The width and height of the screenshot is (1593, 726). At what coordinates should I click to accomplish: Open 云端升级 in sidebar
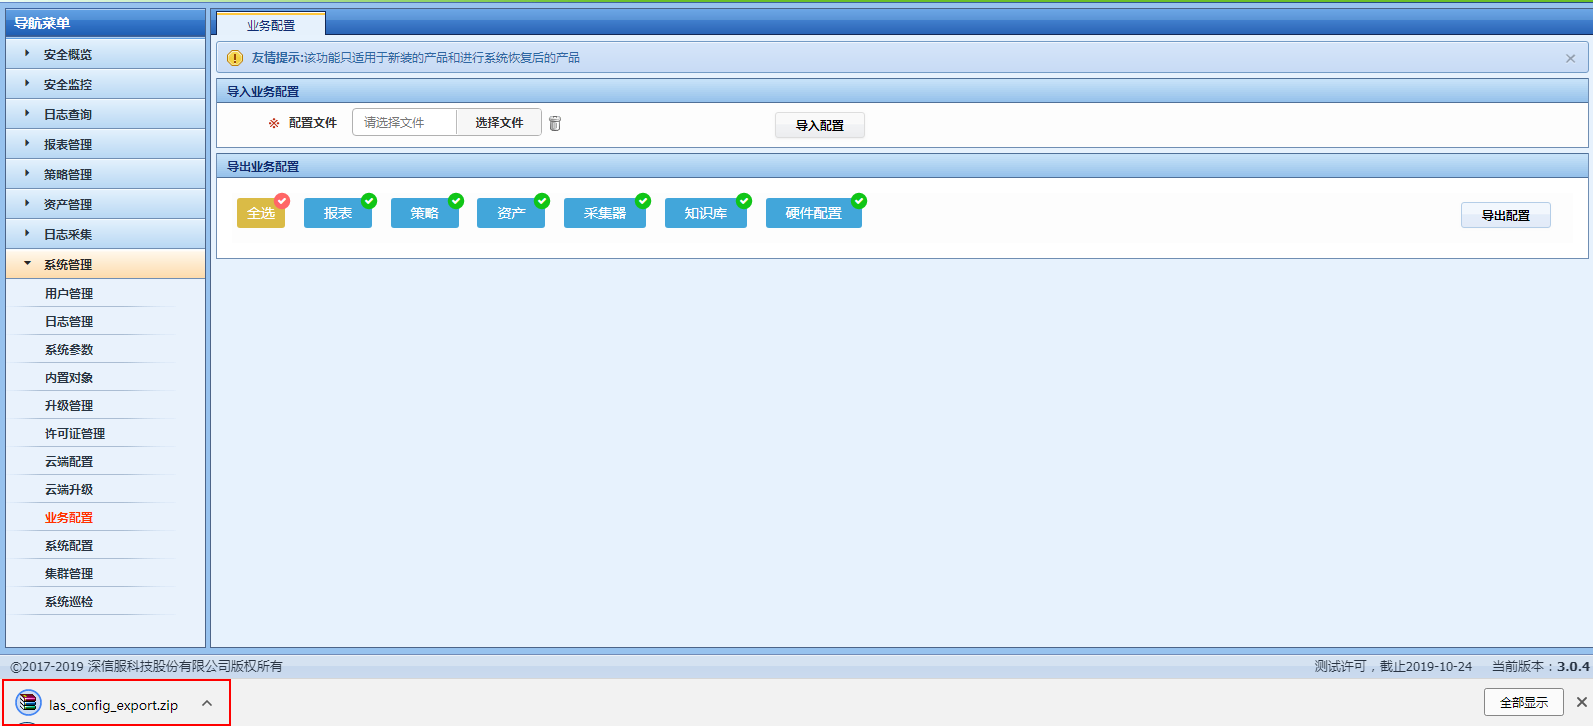[69, 489]
